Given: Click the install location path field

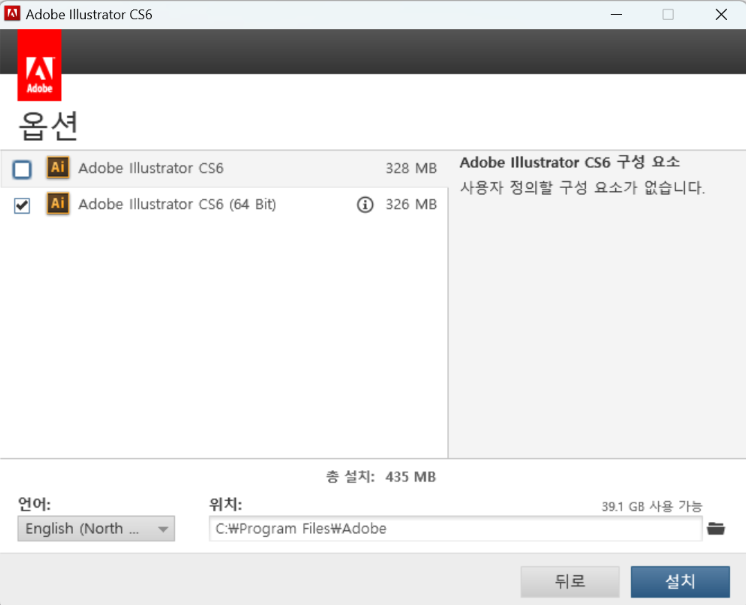Looking at the screenshot, I should 455,528.
